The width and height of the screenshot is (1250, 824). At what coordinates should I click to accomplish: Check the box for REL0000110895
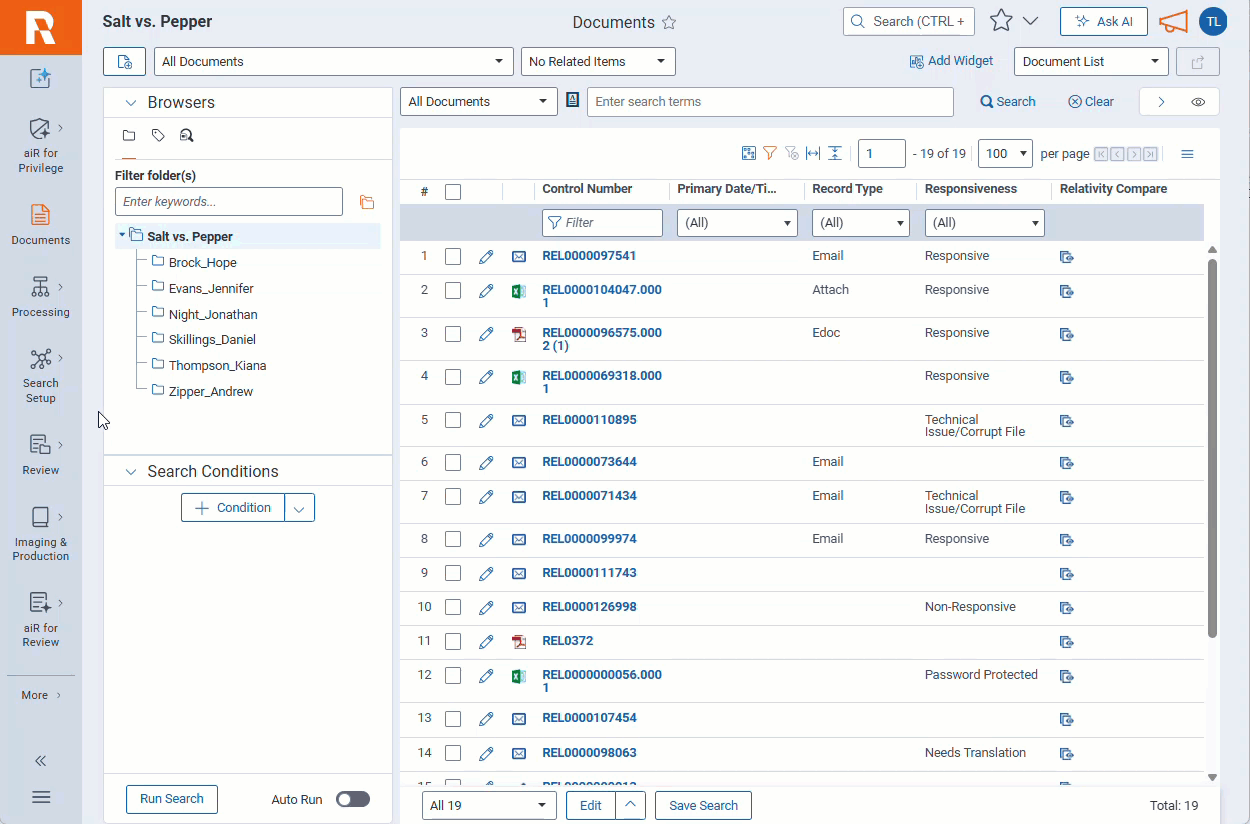453,420
